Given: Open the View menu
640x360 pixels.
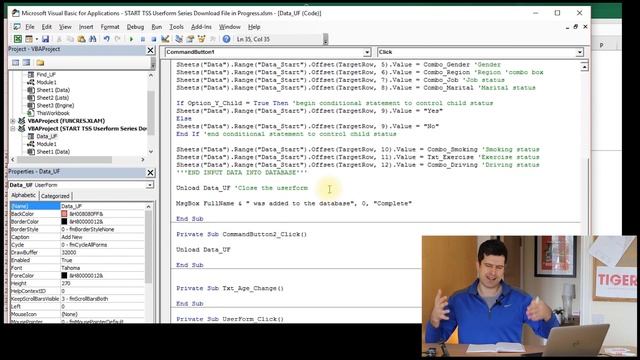Looking at the screenshot, I should click(65, 27).
